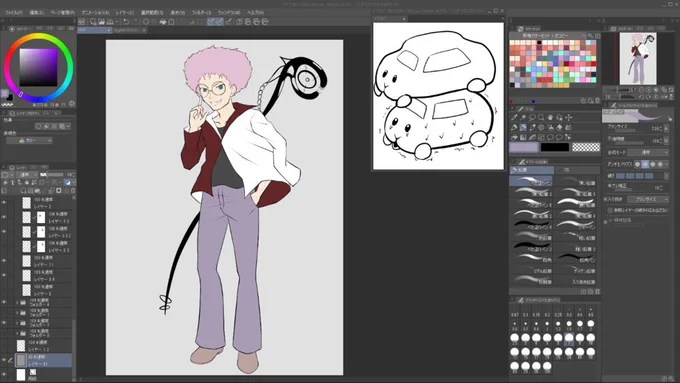Click layer レイヤー 3 4 row

click(x=45, y=275)
